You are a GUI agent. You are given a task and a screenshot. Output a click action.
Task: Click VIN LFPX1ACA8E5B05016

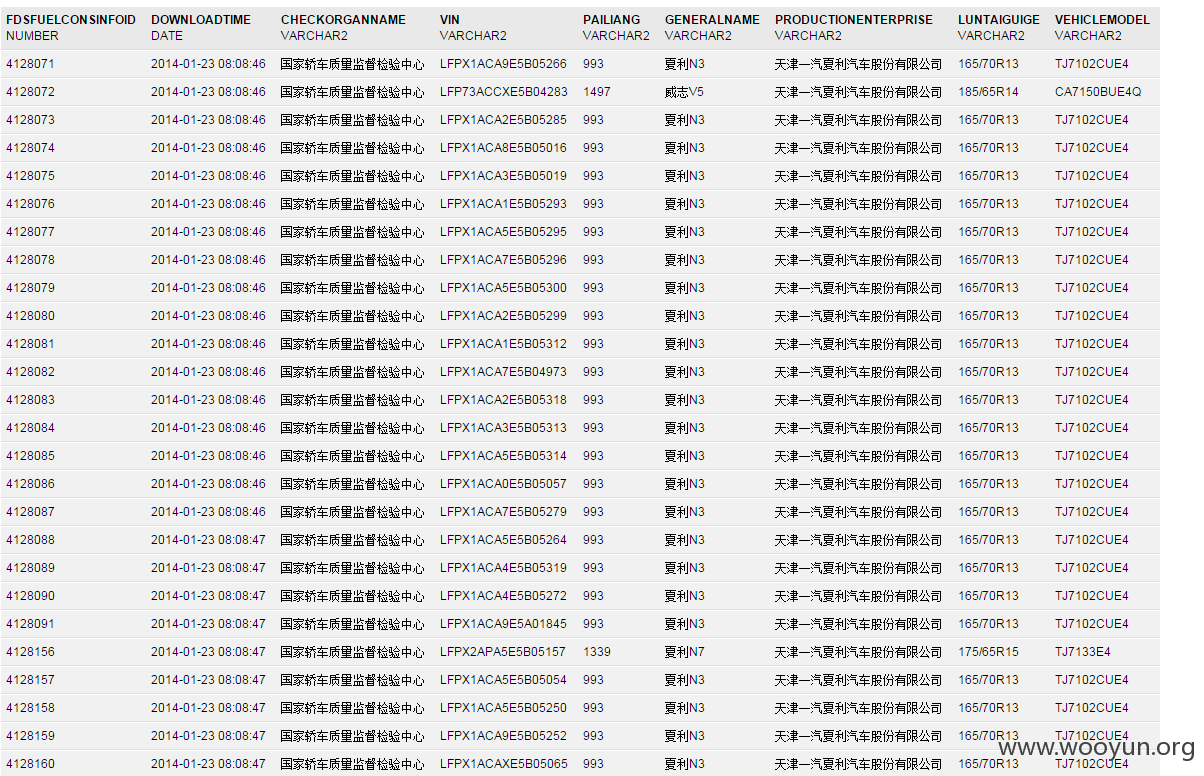tap(503, 148)
